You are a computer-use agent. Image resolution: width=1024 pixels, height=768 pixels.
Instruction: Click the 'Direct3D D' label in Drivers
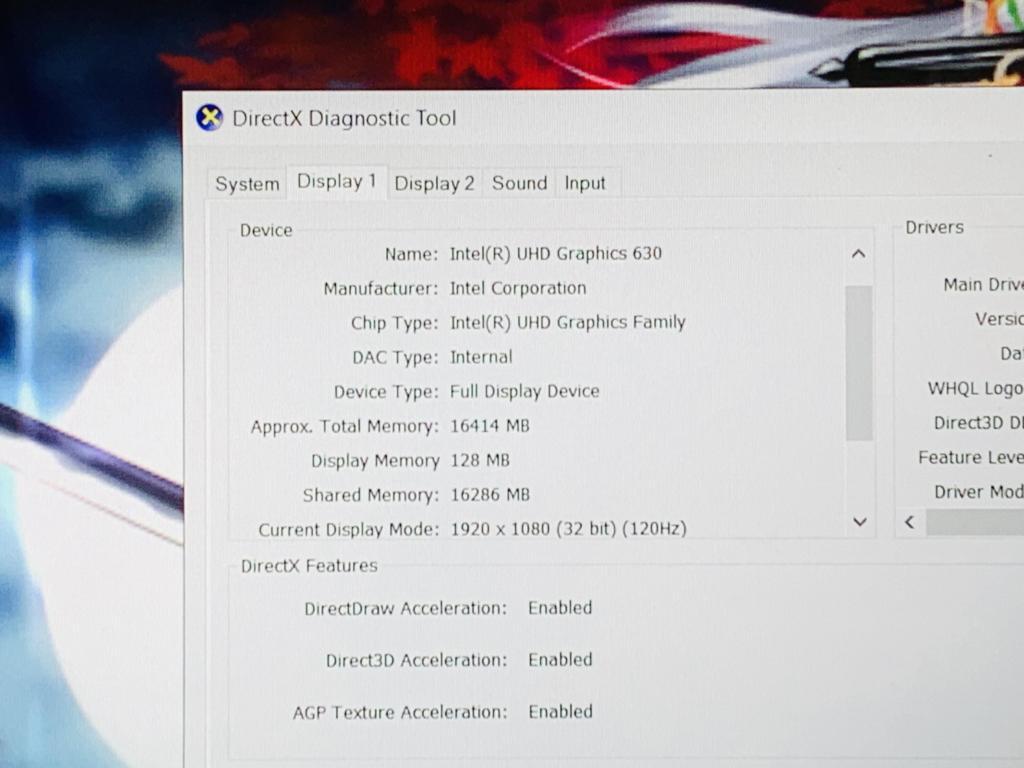tap(979, 423)
